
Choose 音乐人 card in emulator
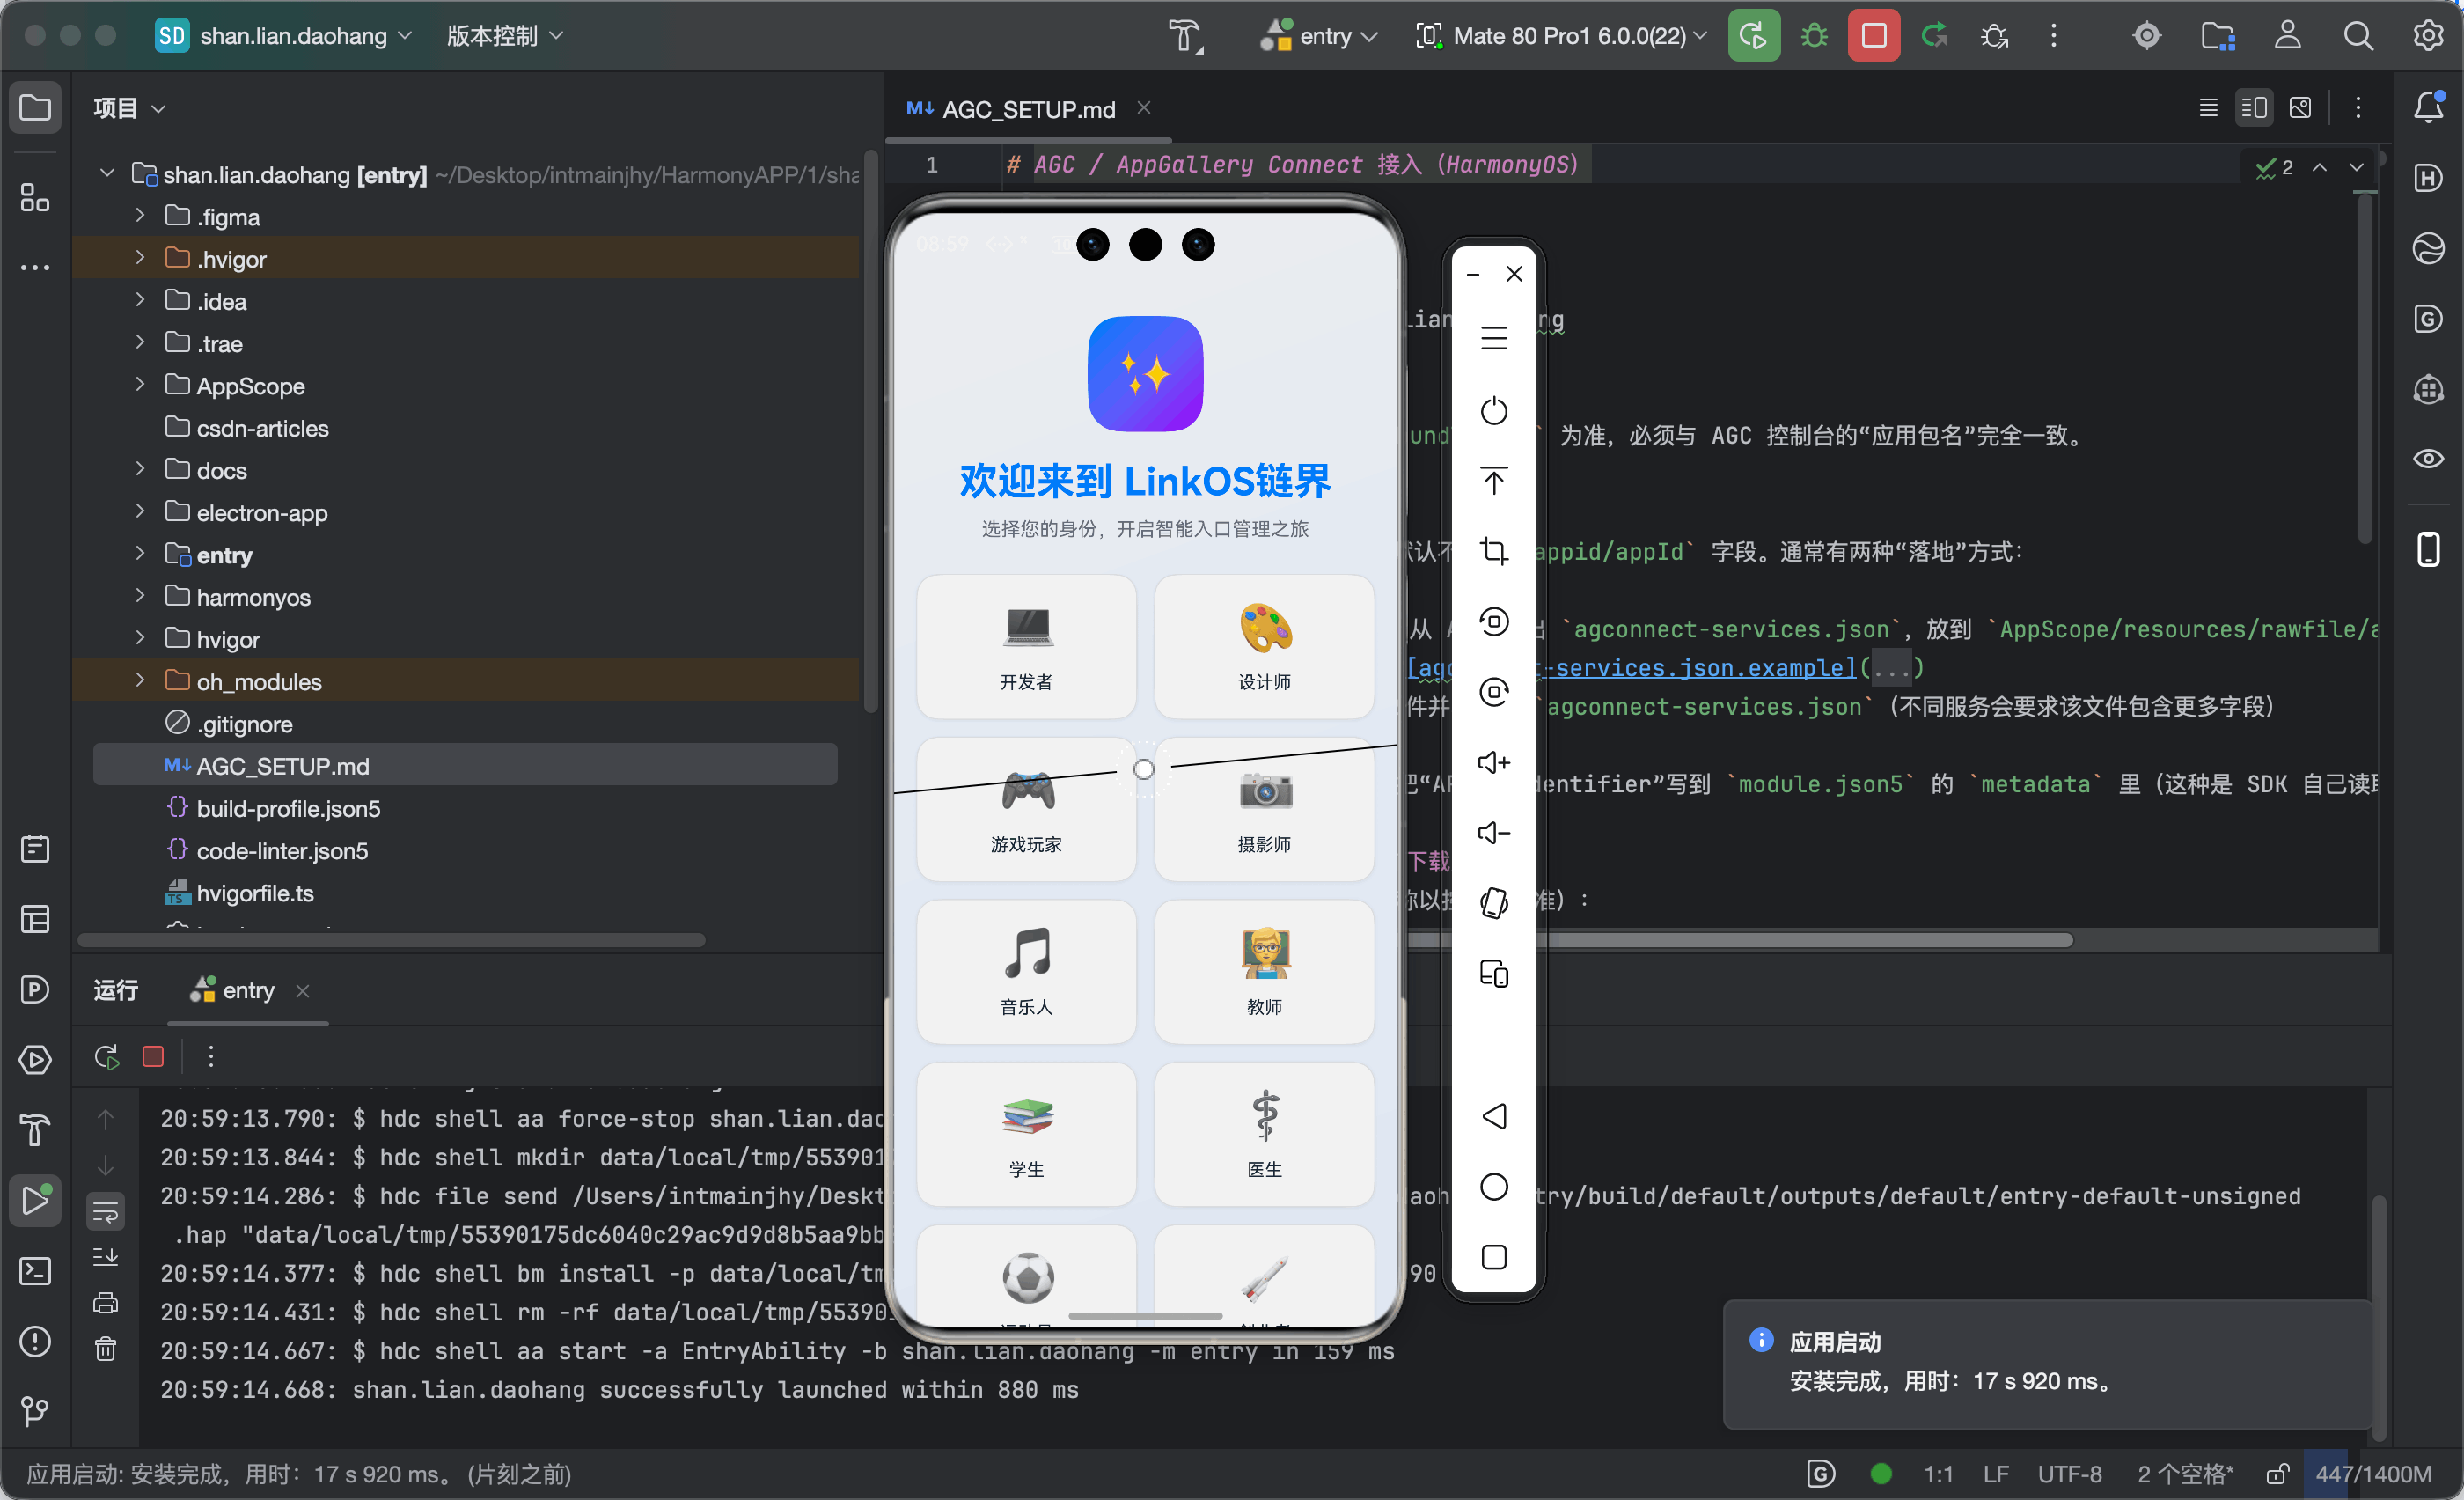[1026, 971]
